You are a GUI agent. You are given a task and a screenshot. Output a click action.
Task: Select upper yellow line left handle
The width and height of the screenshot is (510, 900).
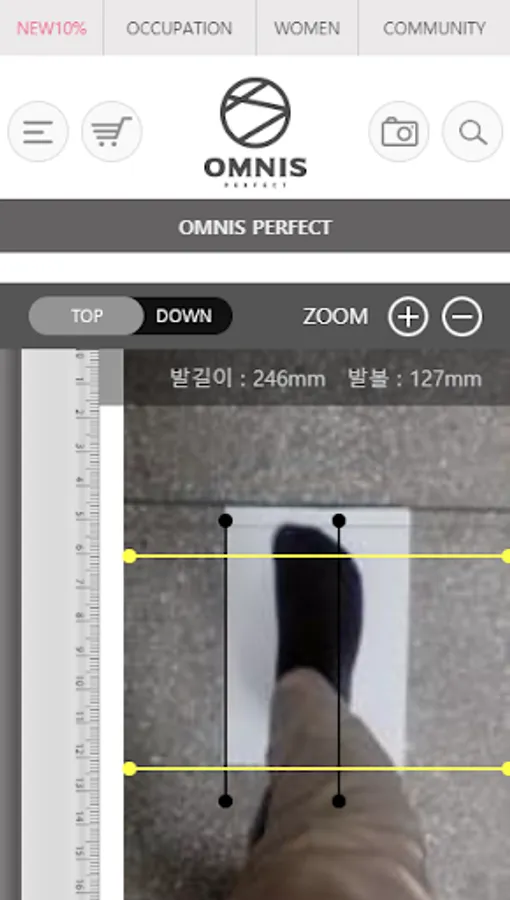130,556
